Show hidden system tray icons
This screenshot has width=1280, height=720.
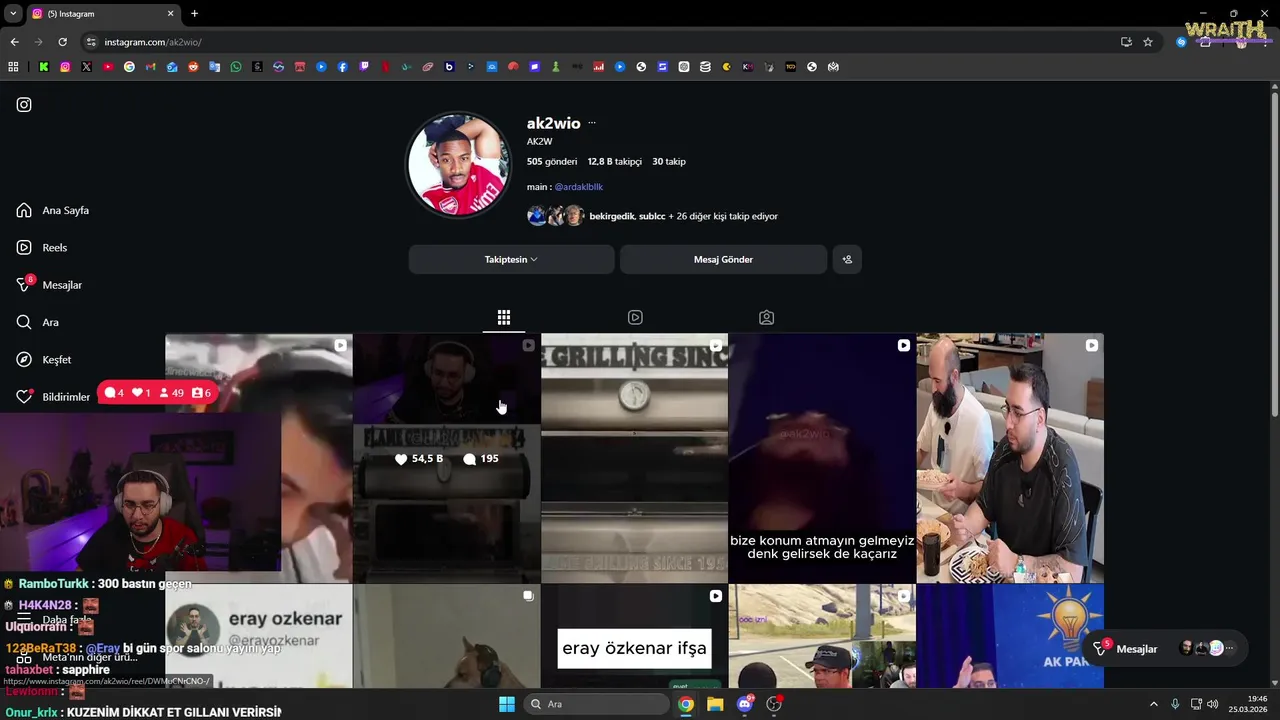(x=1153, y=704)
